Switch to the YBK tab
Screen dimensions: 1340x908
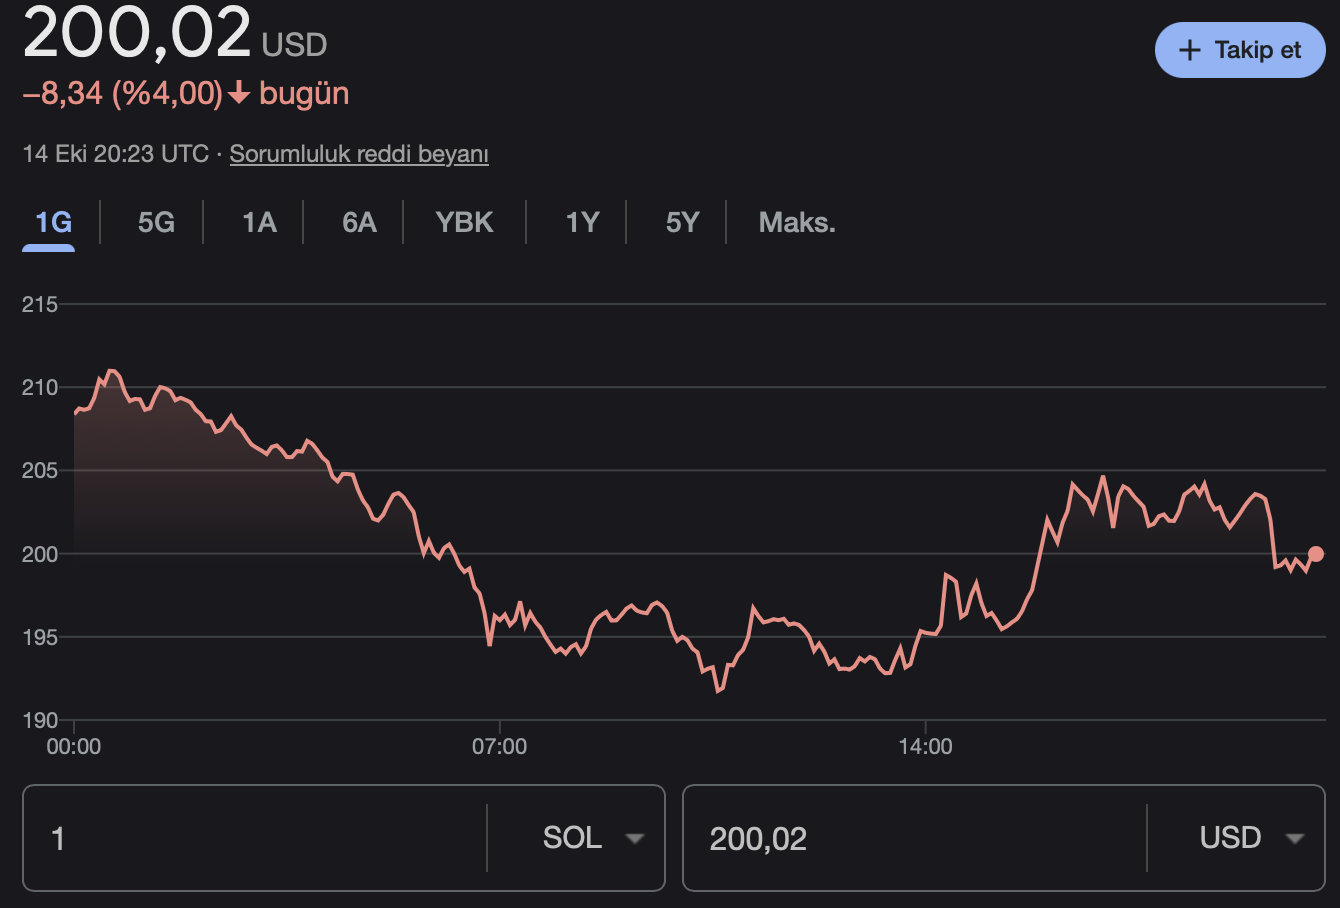point(464,222)
